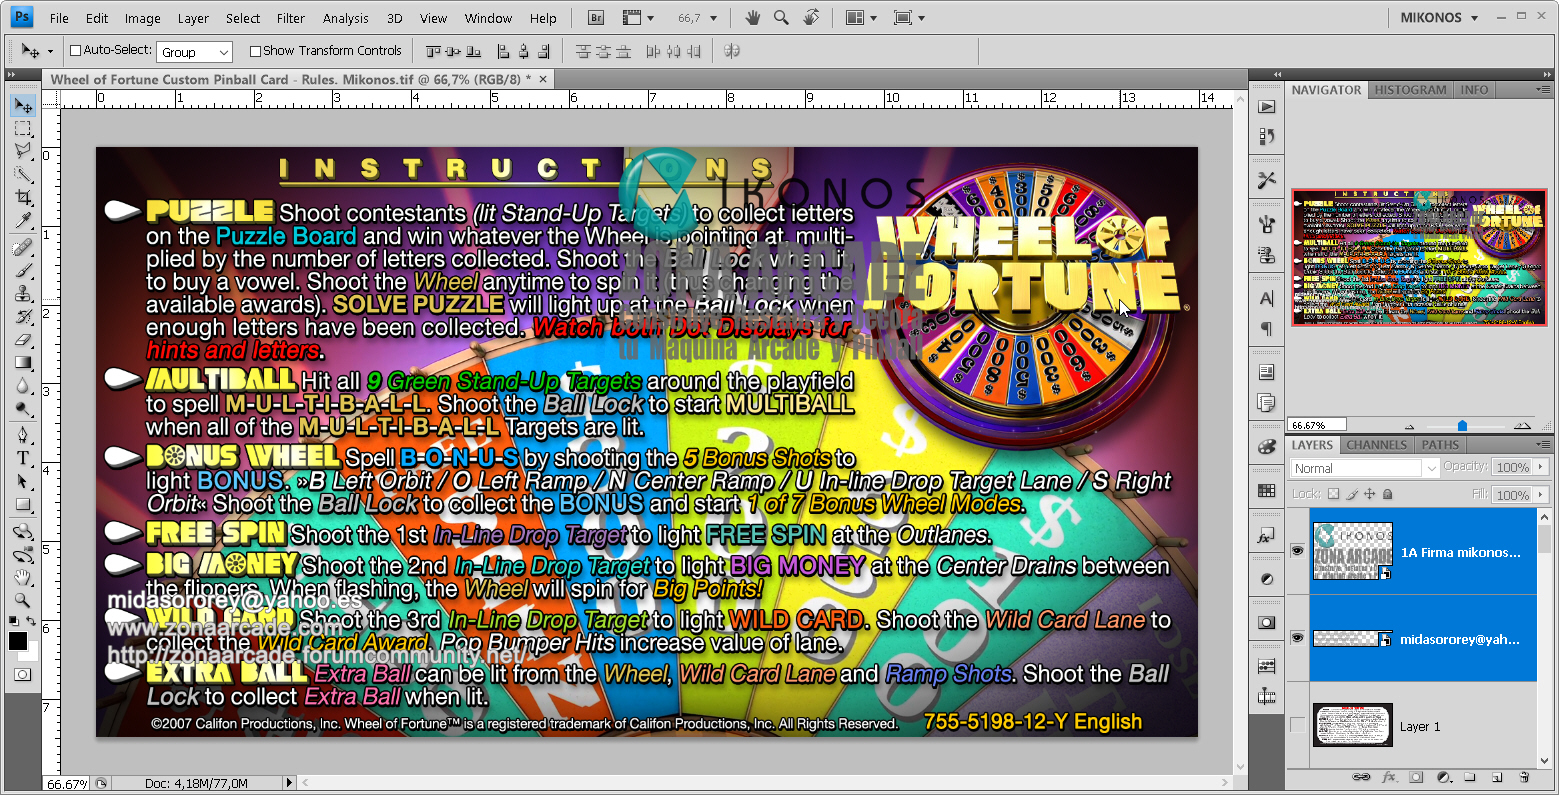The image size is (1559, 795).
Task: Hide the midasororey layer
Action: coord(1297,637)
